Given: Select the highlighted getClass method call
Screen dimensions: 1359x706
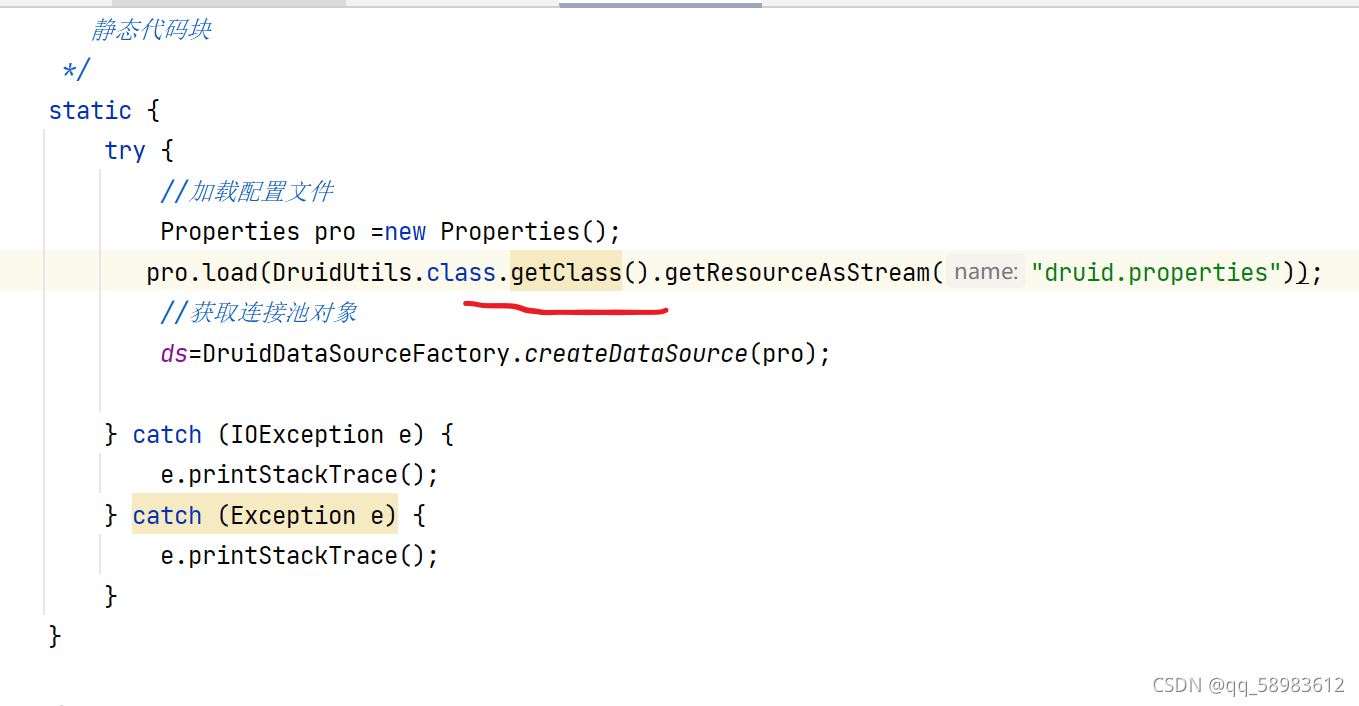Looking at the screenshot, I should (565, 271).
